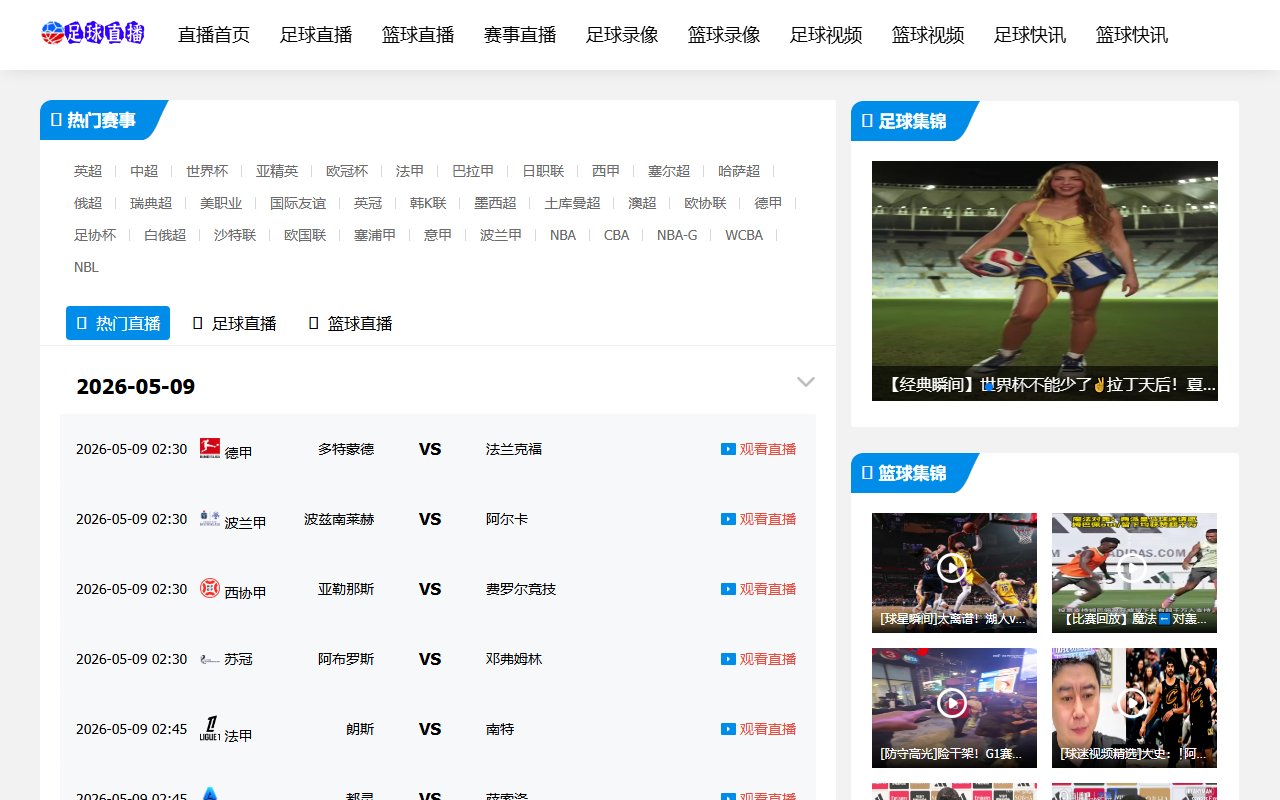Open 足球录像 navigation item
This screenshot has height=800, width=1280.
[622, 35]
